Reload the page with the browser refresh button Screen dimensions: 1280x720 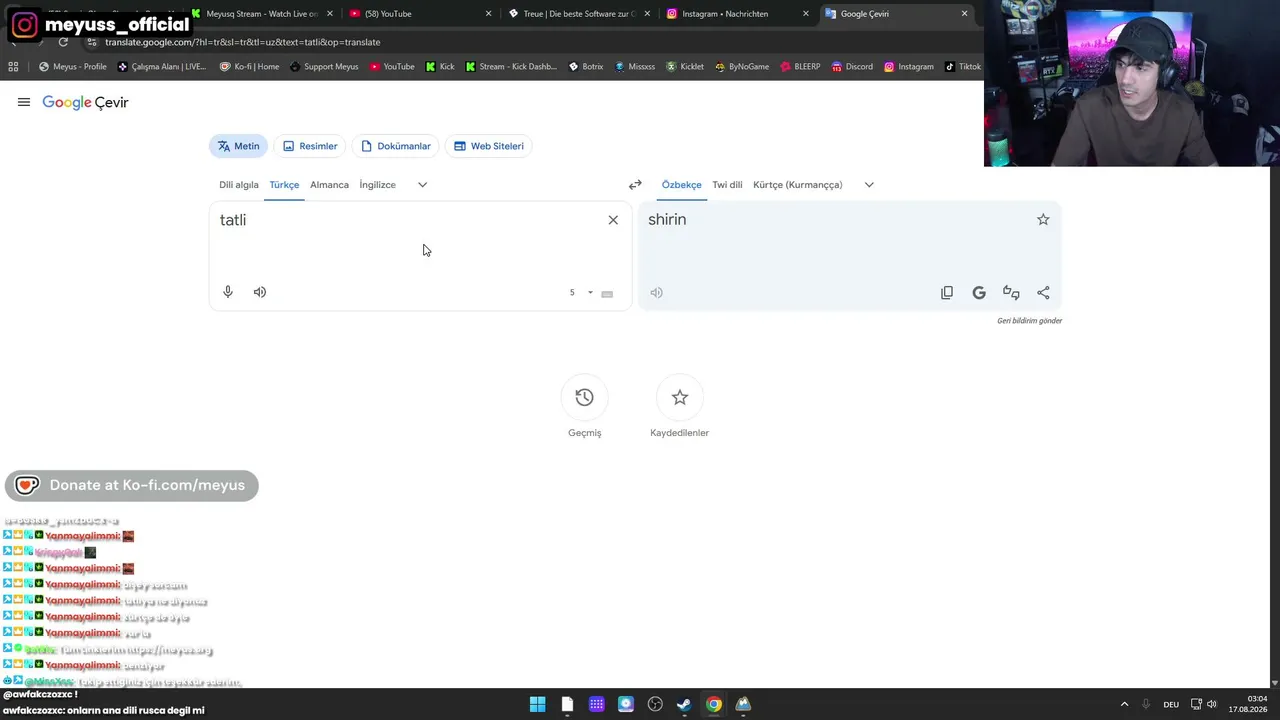click(x=63, y=42)
